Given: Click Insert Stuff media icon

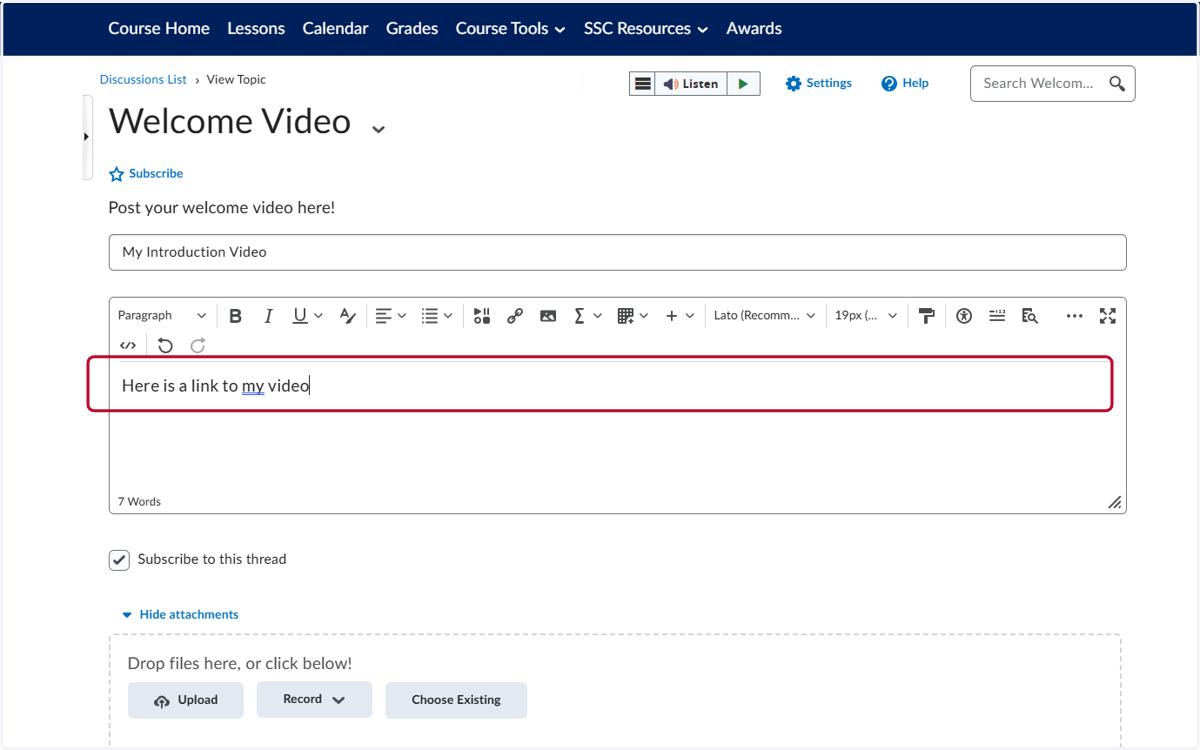Looking at the screenshot, I should click(x=482, y=316).
